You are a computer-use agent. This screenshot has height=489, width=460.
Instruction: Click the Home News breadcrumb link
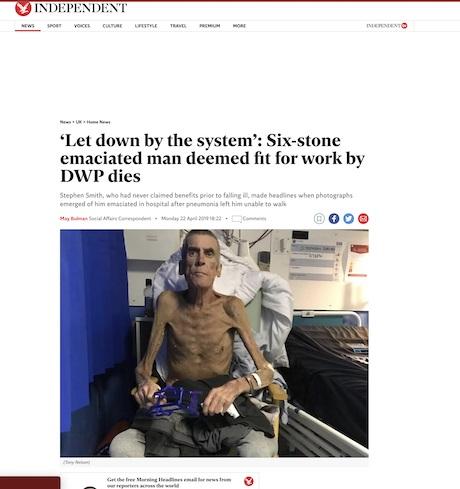[98, 122]
